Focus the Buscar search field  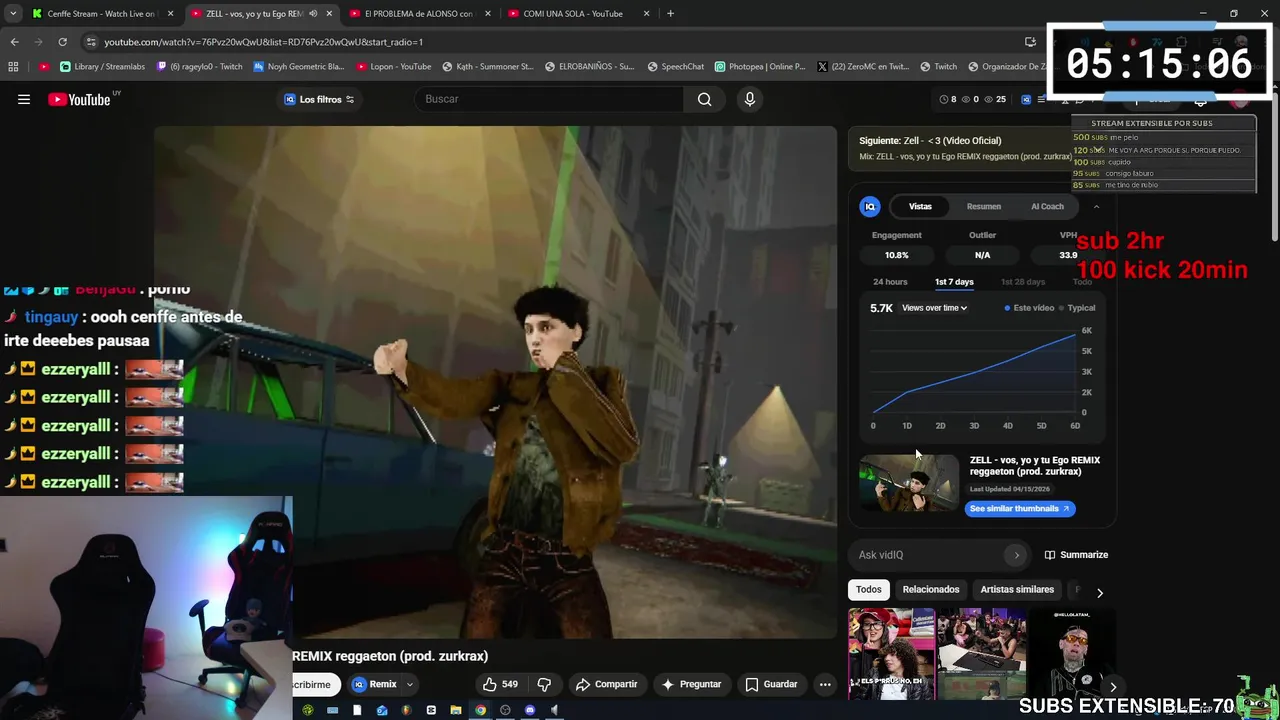pos(549,99)
